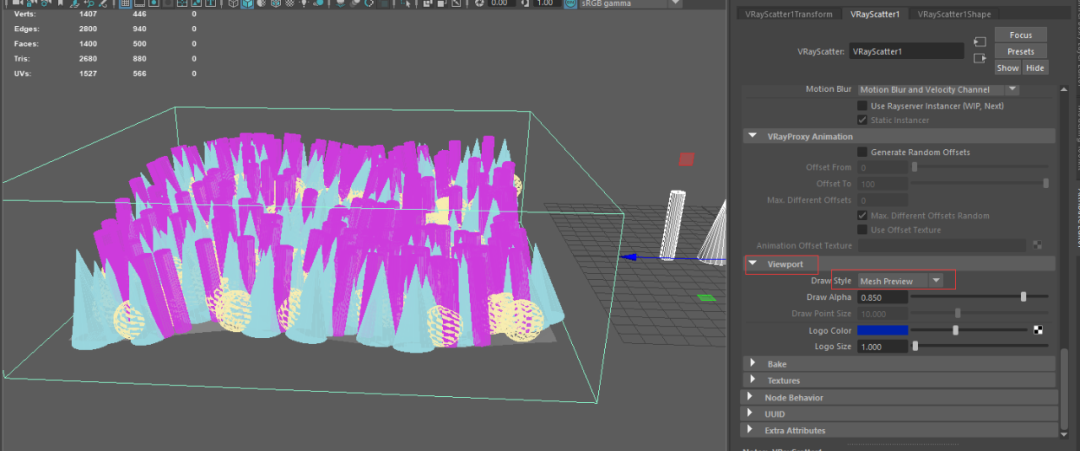Click the Draw Alpha value field
The image size is (1080, 451).
coord(883,297)
